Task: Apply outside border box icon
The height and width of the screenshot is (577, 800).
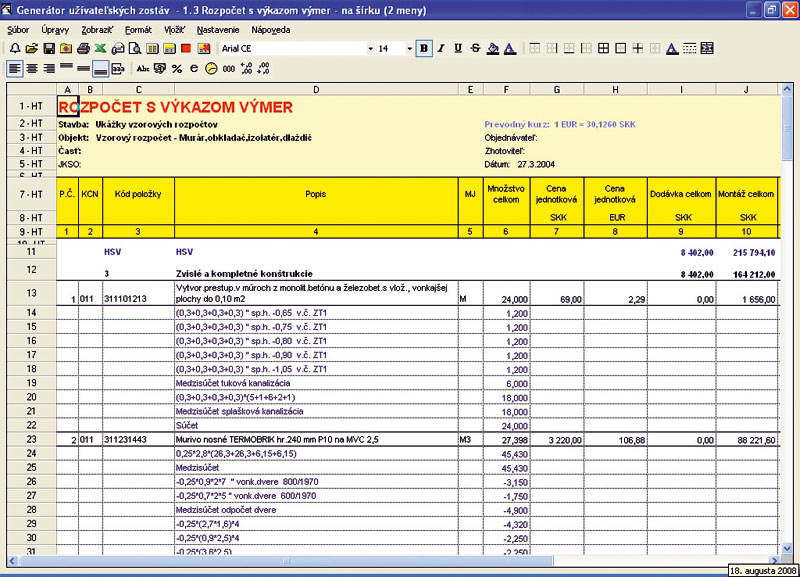Action: pyautogui.click(x=620, y=48)
